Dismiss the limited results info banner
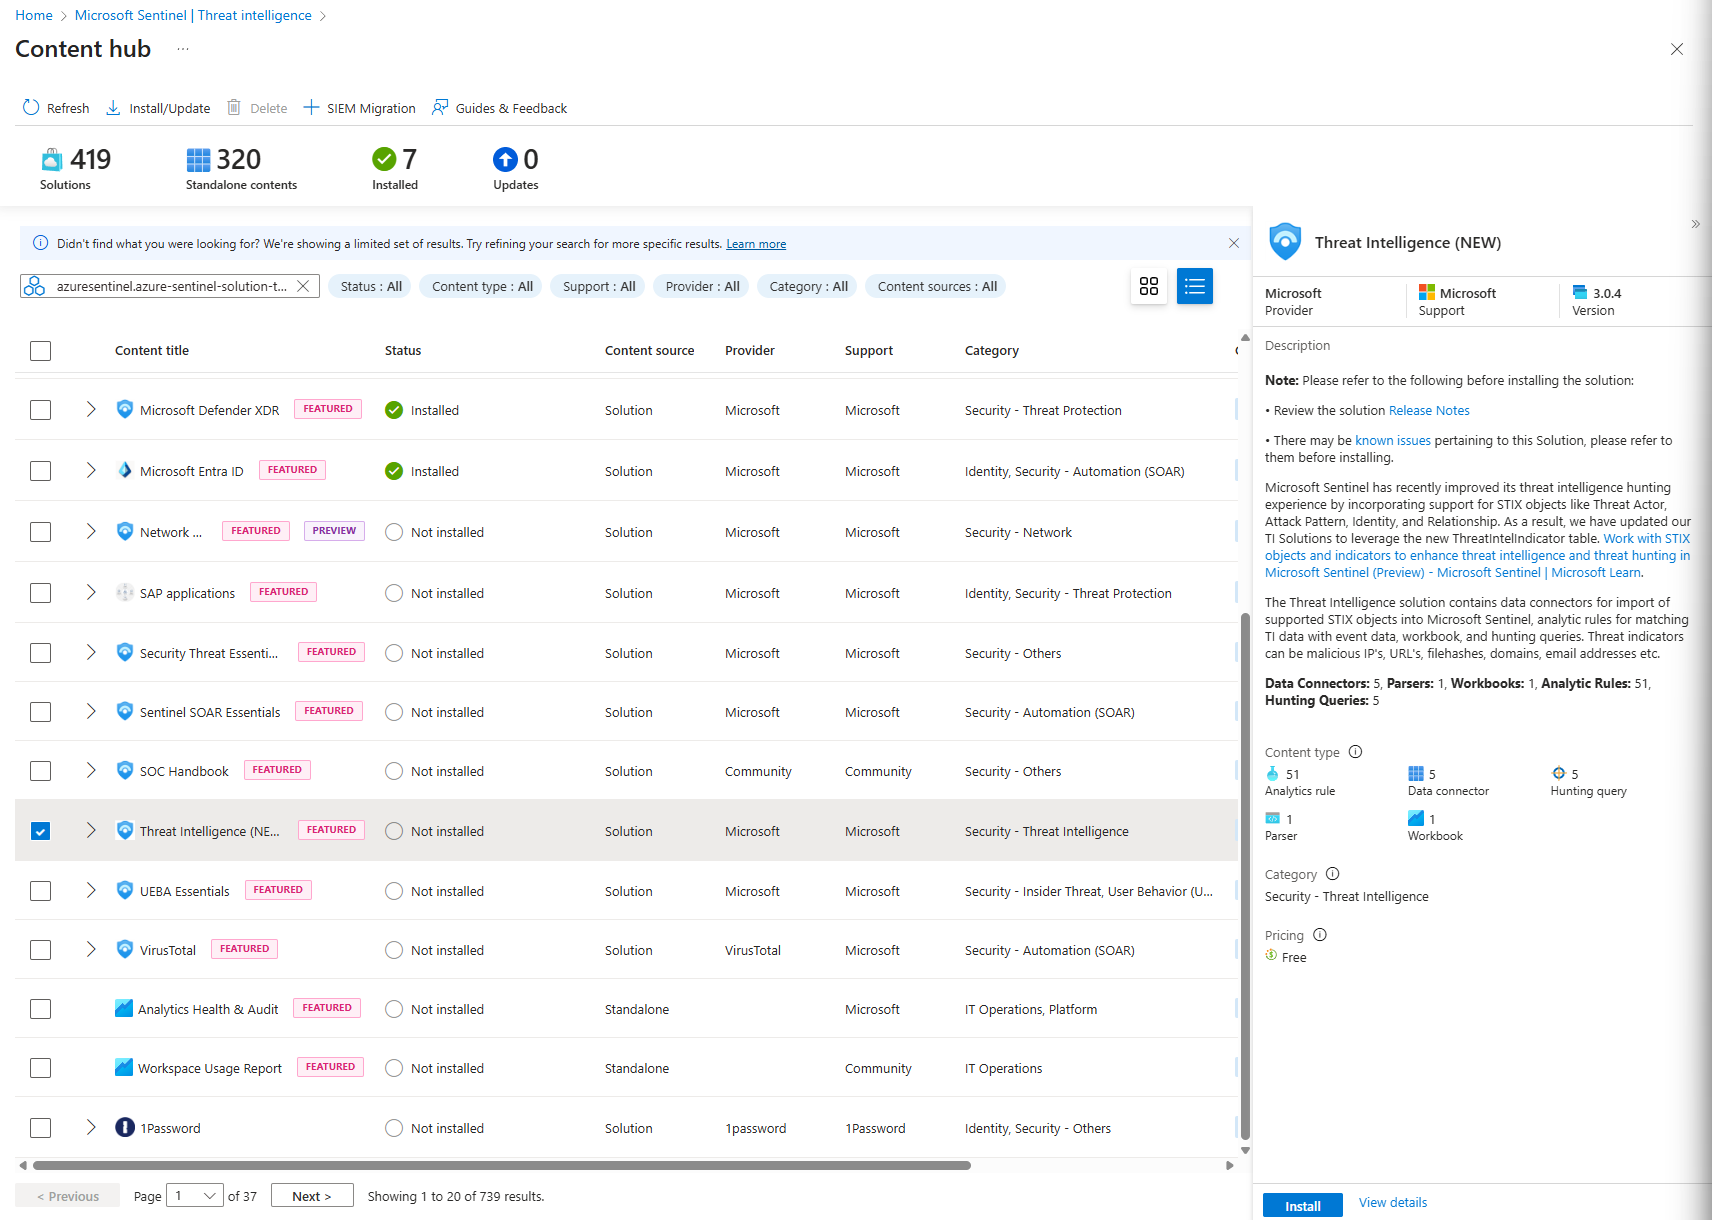 point(1234,243)
